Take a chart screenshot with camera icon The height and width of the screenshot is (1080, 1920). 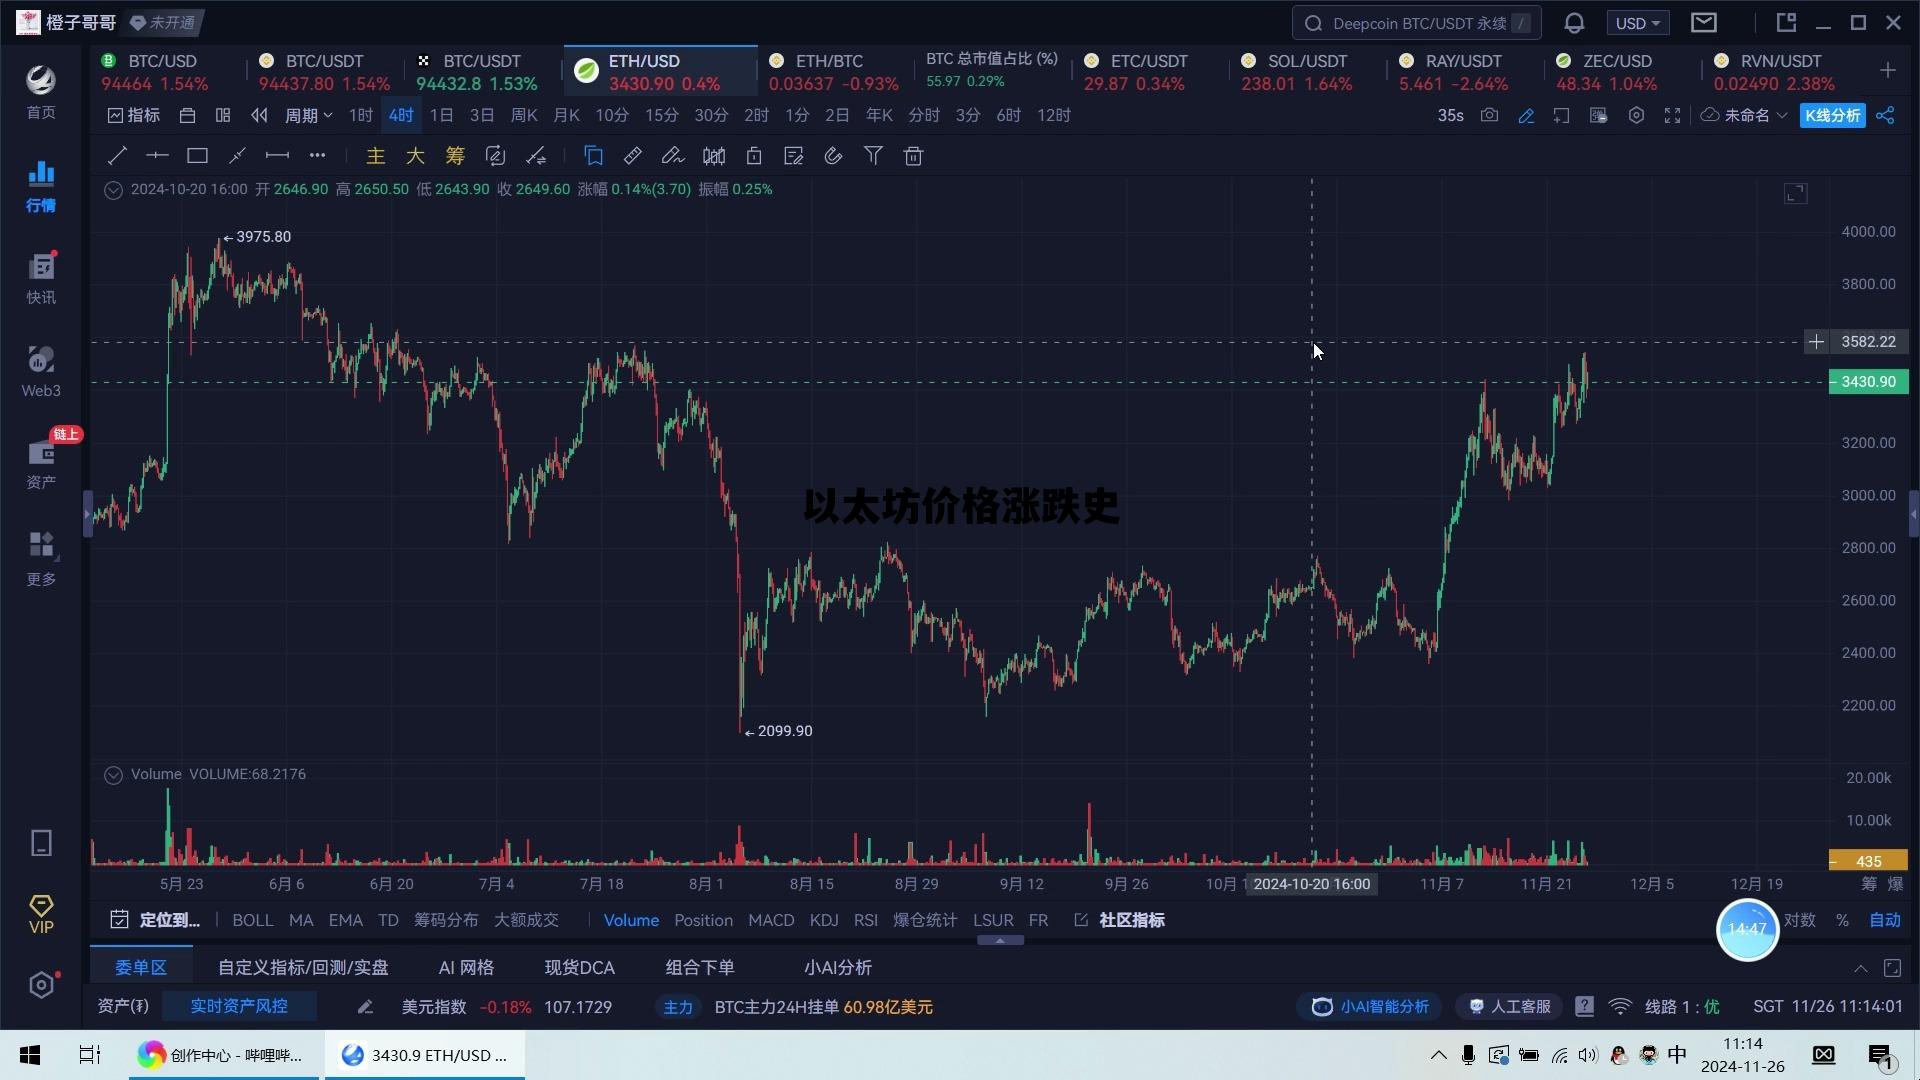click(x=1490, y=116)
